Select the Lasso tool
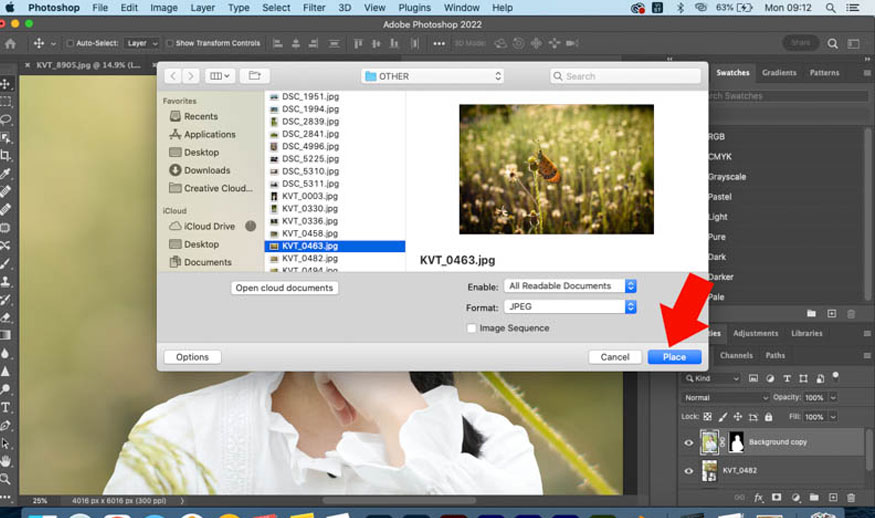875x518 pixels. [6, 119]
